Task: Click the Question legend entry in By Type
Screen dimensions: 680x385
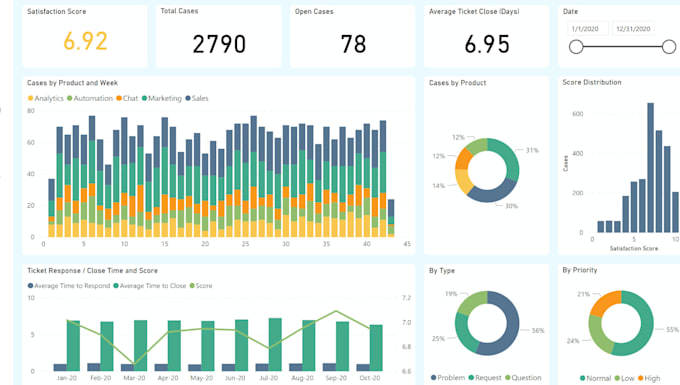Action: (523, 378)
